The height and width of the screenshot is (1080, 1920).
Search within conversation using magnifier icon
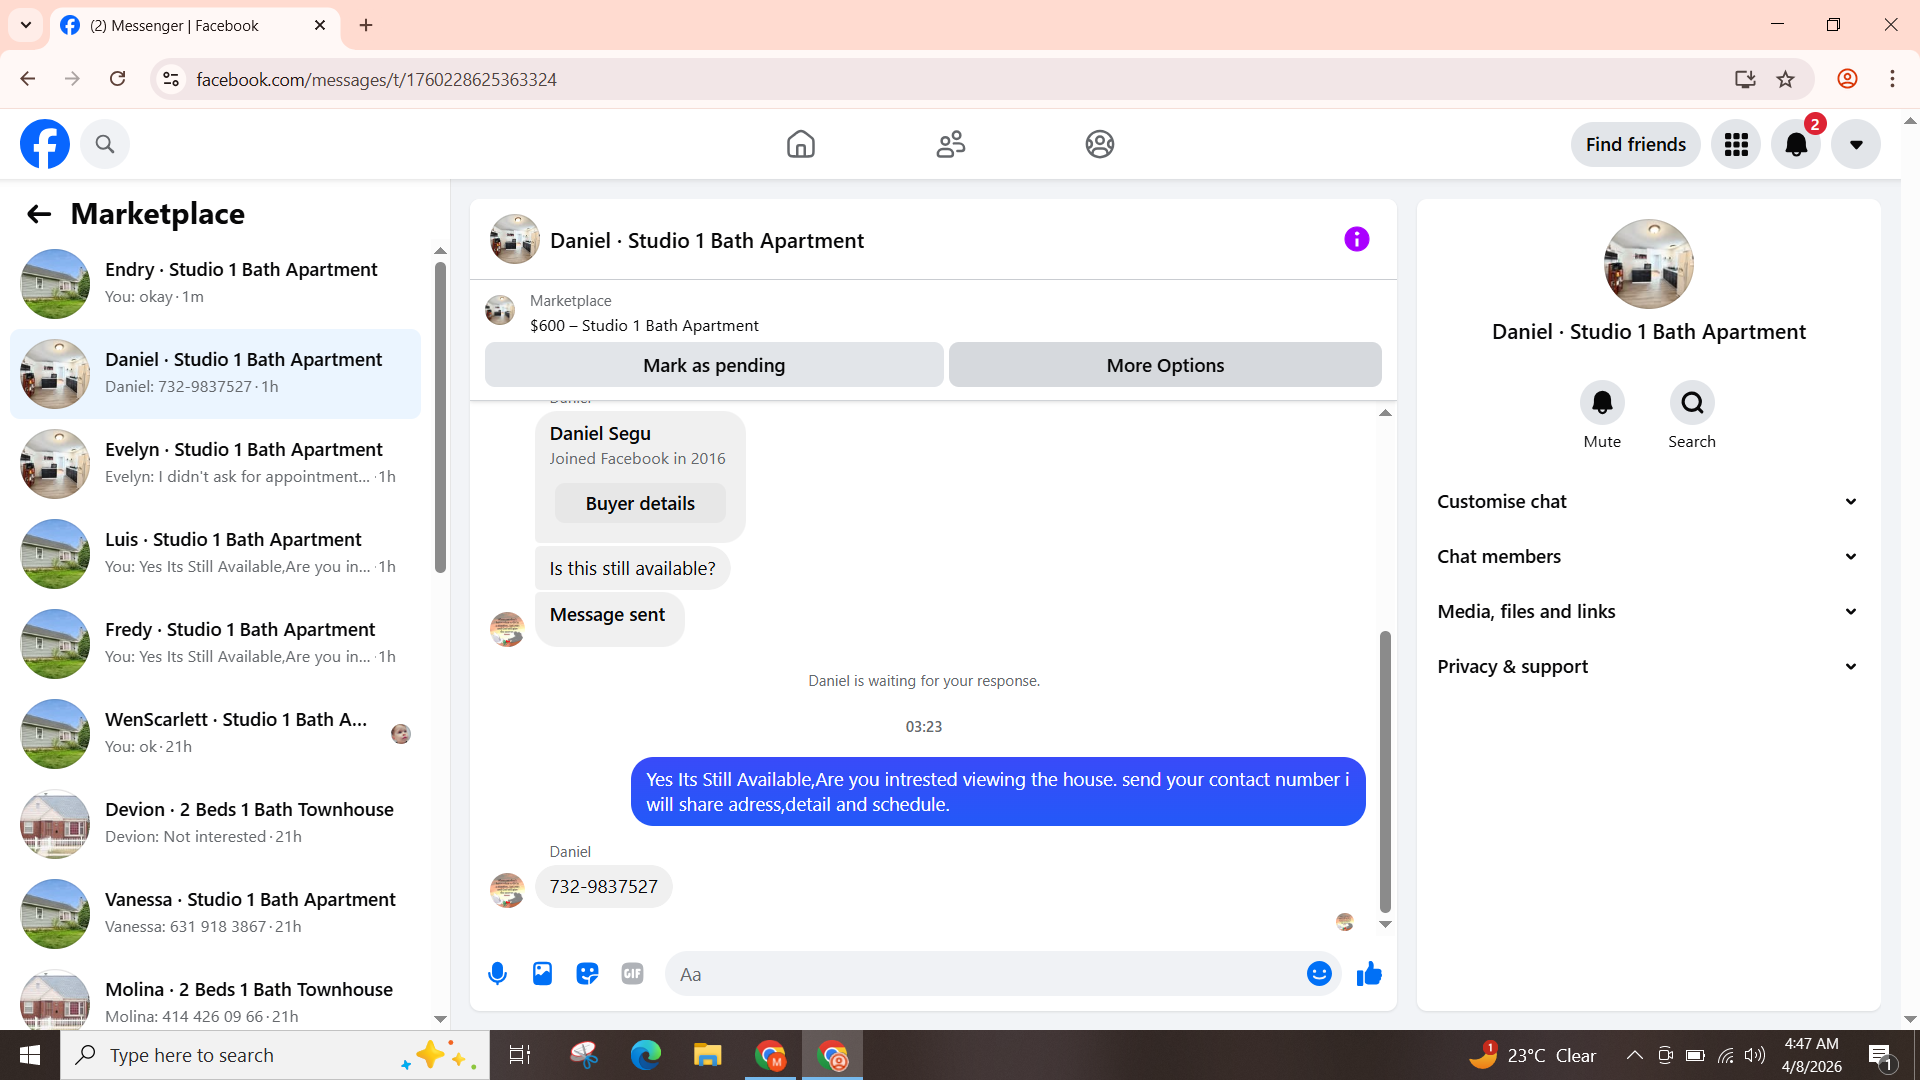point(1692,403)
